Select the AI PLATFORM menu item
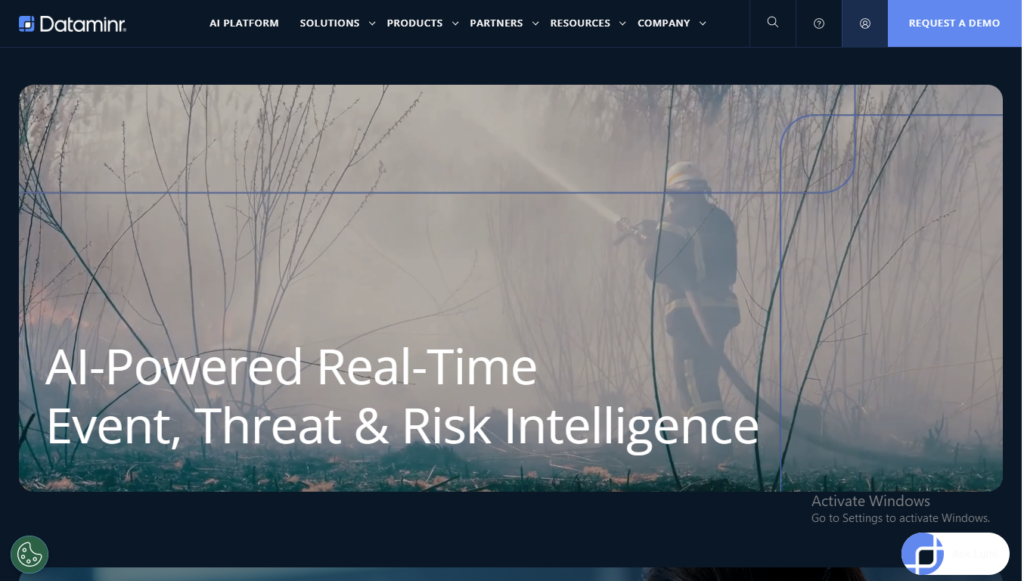Viewport: 1024px width, 581px height. coord(243,22)
